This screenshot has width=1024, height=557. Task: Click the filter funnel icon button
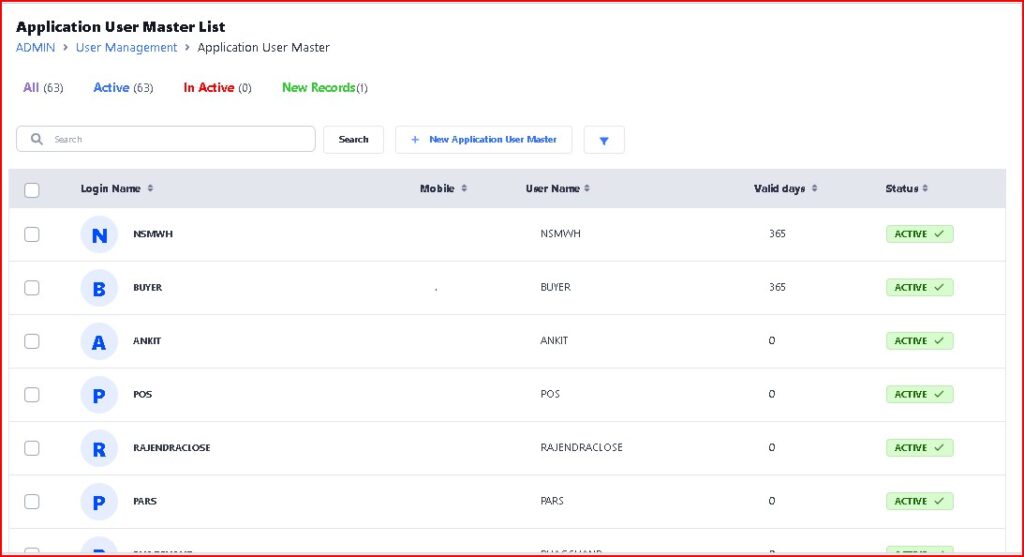[x=604, y=140]
